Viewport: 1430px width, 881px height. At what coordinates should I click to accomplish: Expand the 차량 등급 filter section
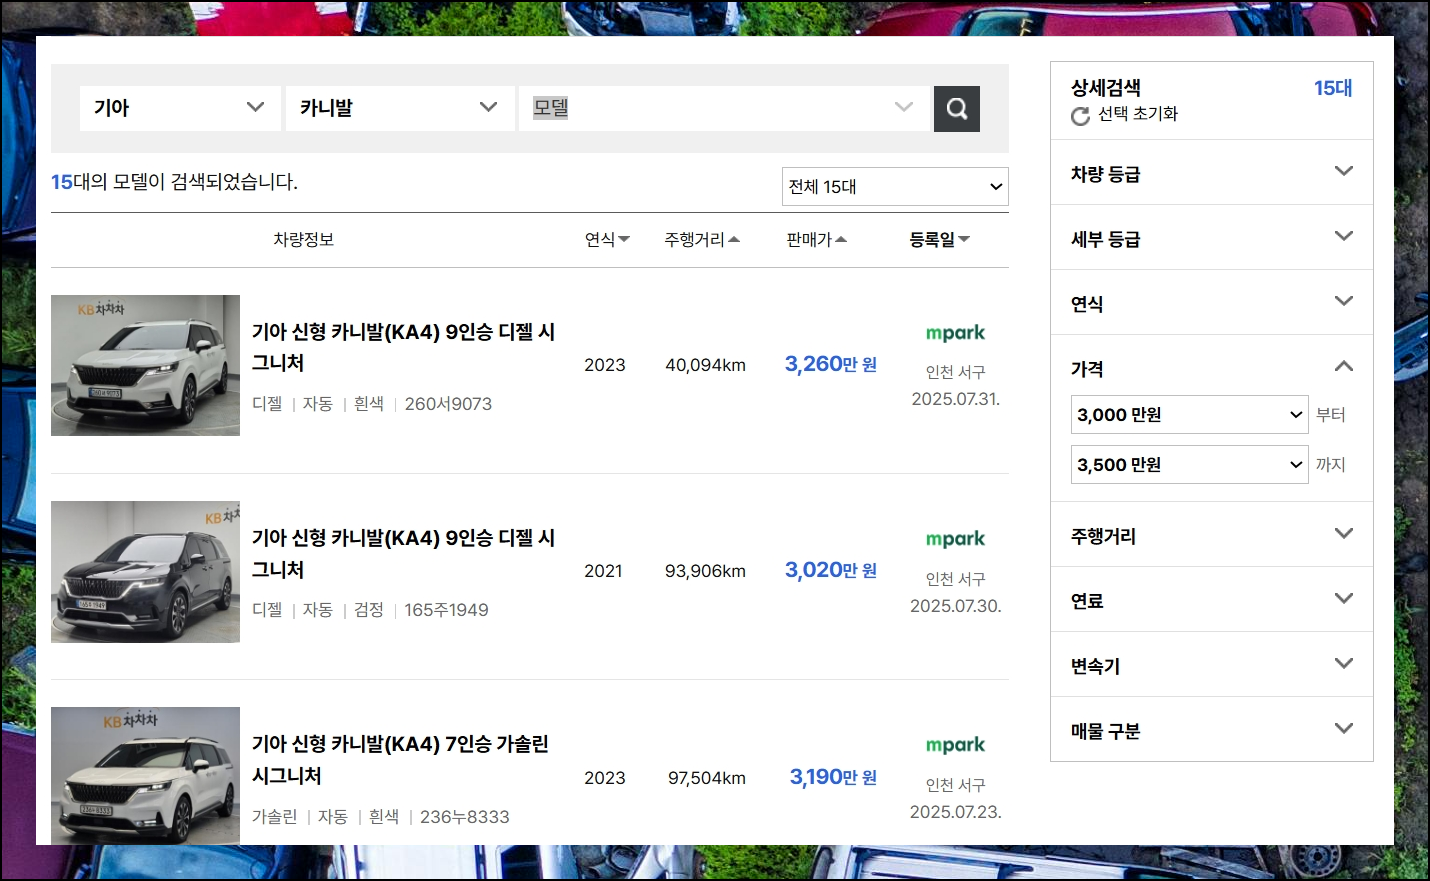(1211, 173)
